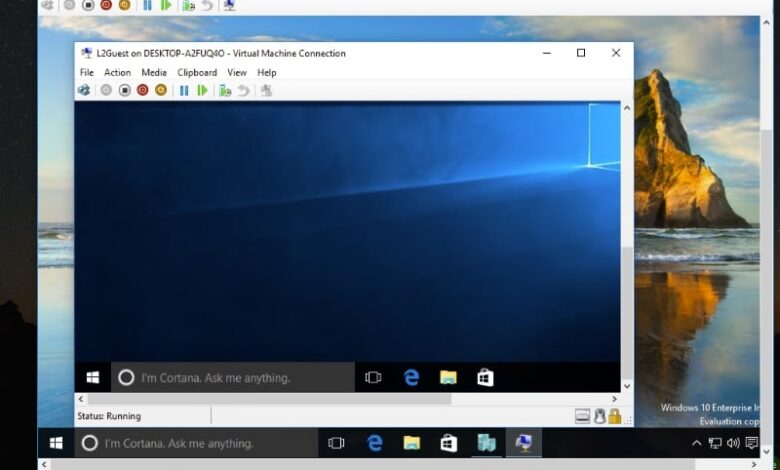Reset L2Guest with the green play-bar icon
Viewport: 780px width, 470px height.
click(202, 91)
